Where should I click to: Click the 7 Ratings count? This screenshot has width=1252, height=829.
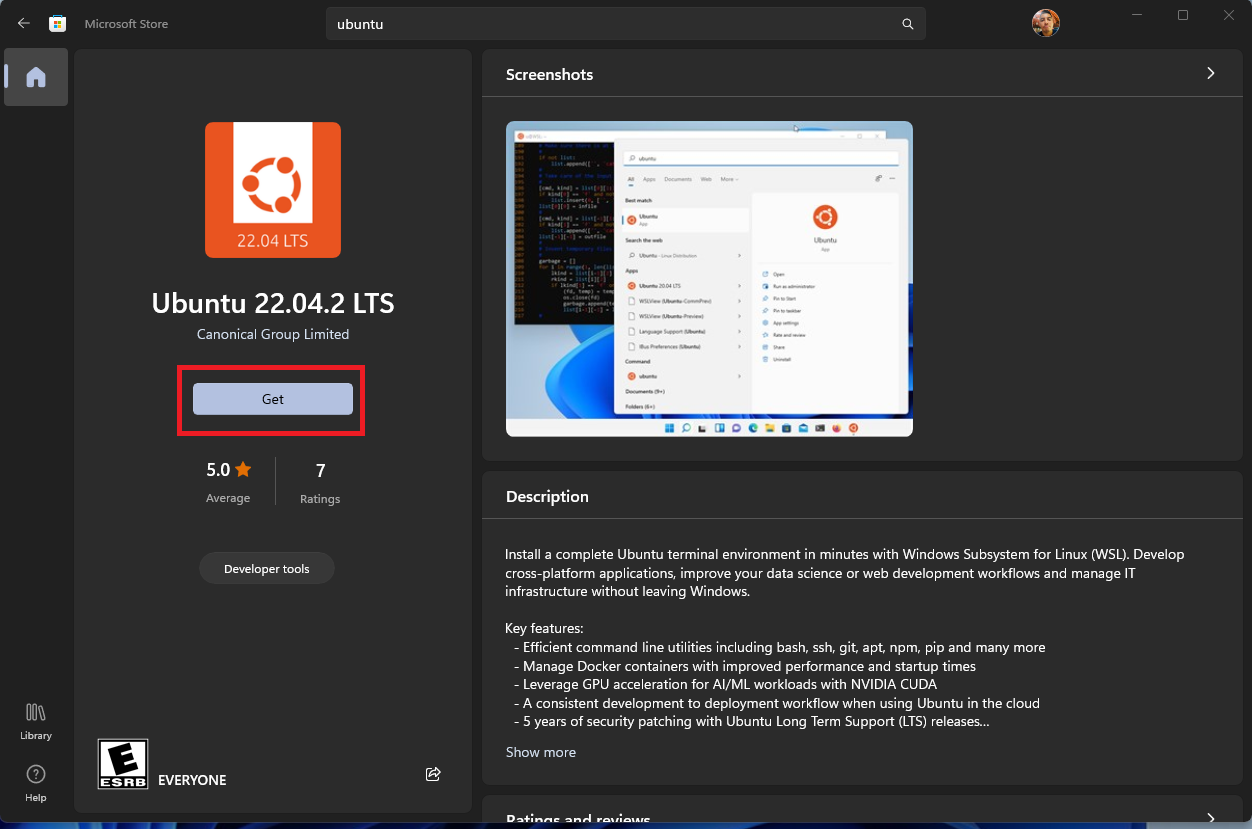click(x=320, y=470)
